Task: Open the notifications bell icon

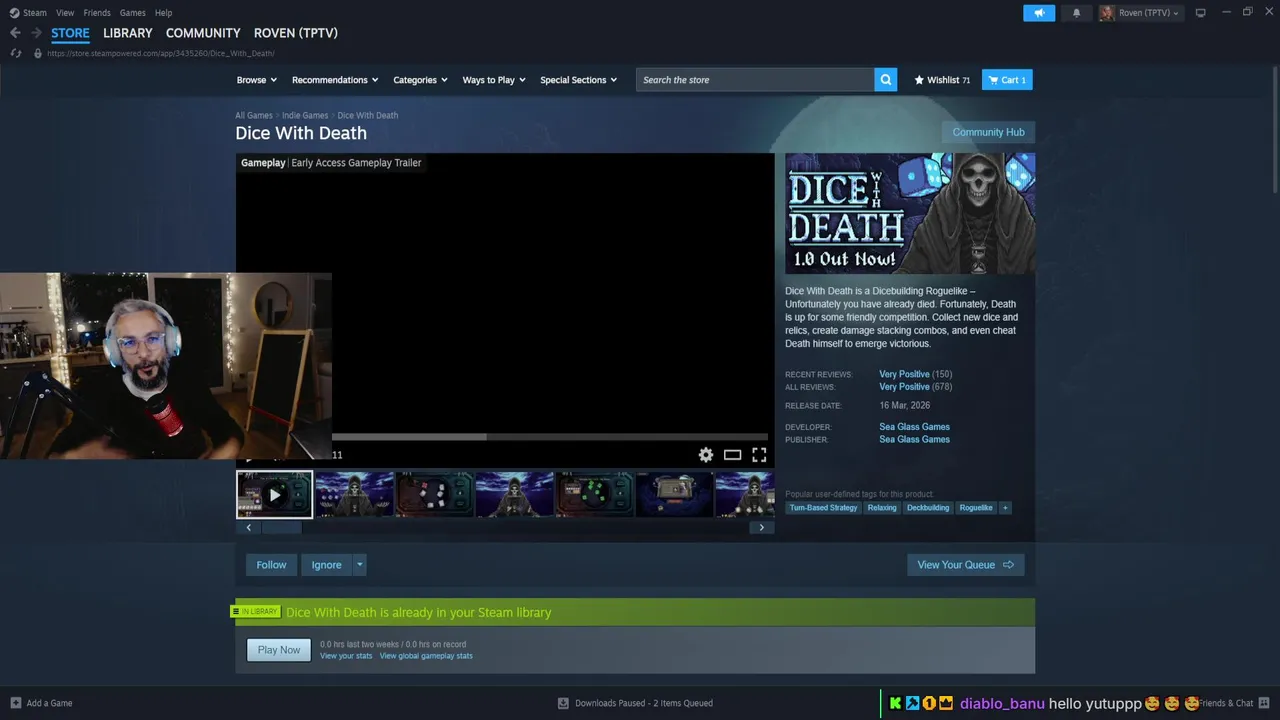Action: coord(1076,13)
